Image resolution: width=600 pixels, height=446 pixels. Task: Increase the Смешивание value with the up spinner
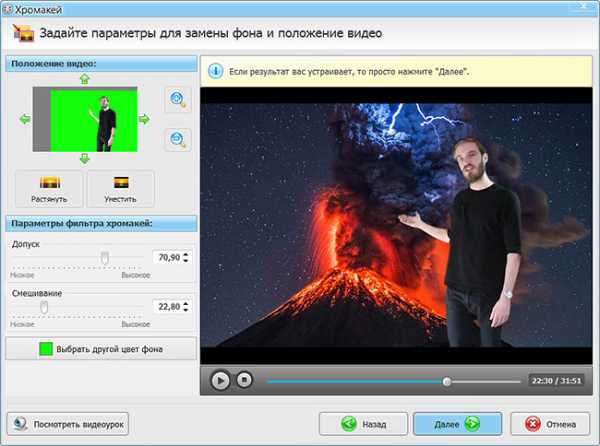click(x=186, y=304)
